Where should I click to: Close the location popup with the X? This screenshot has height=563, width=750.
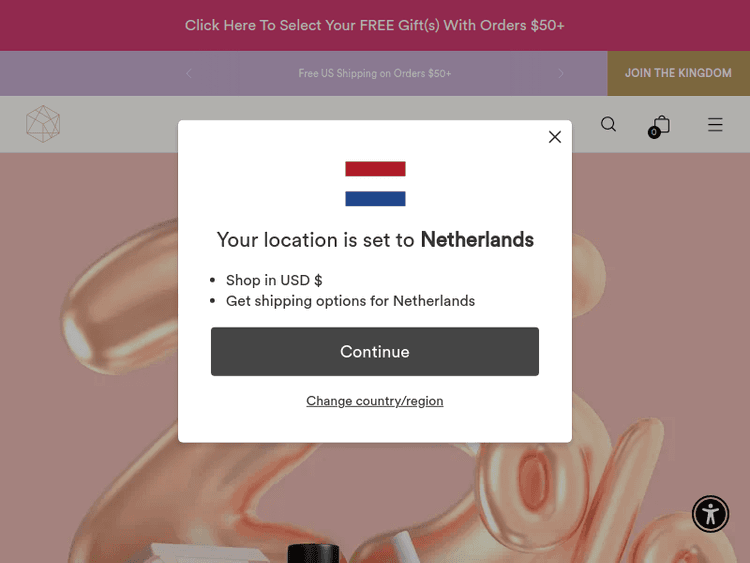coord(555,137)
